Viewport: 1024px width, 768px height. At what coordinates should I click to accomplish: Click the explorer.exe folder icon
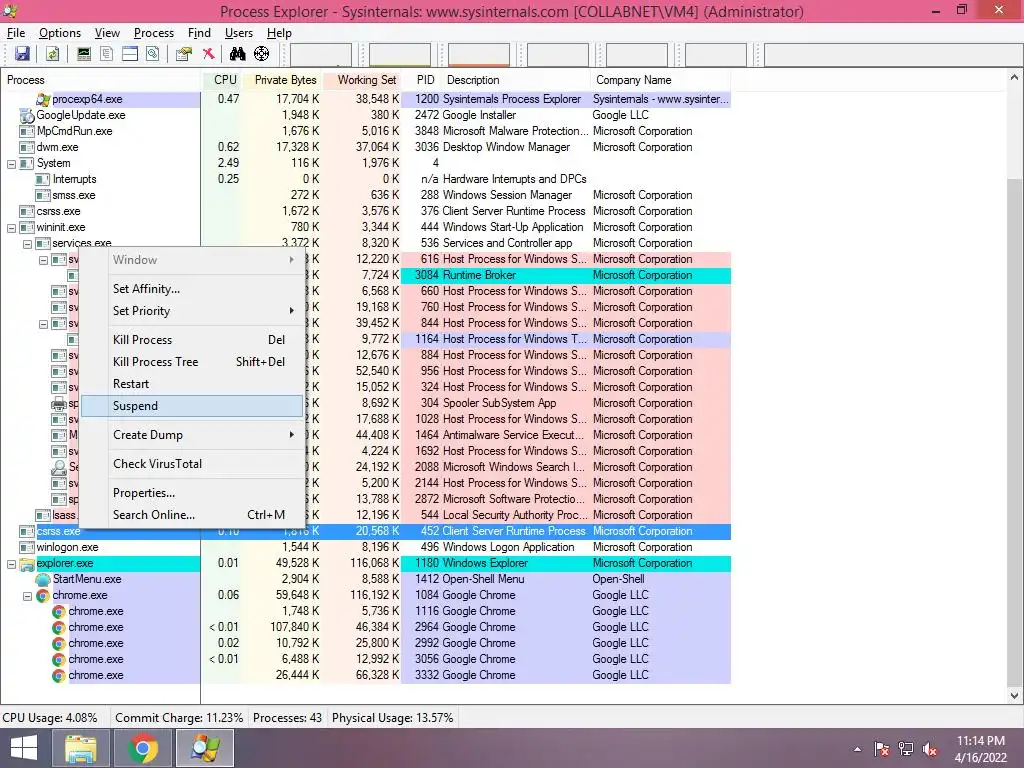coord(27,564)
